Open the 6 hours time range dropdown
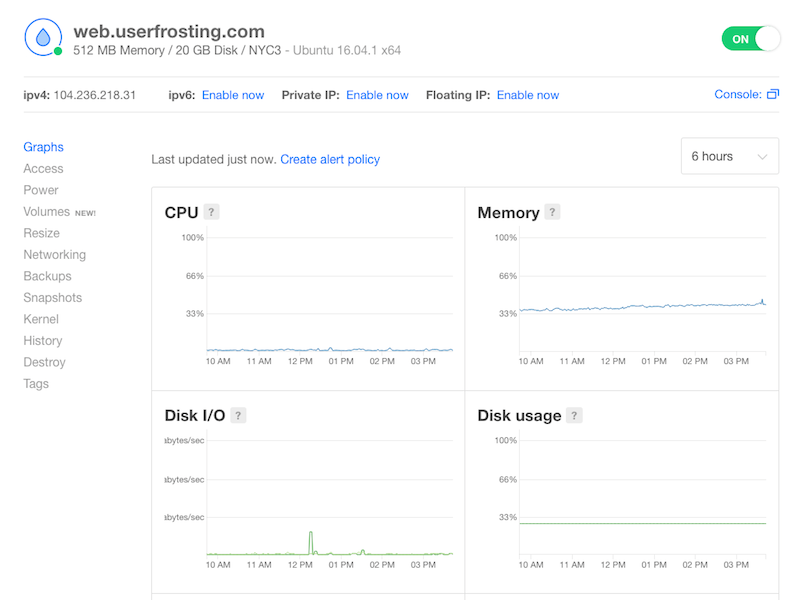This screenshot has width=800, height=600. point(729,157)
